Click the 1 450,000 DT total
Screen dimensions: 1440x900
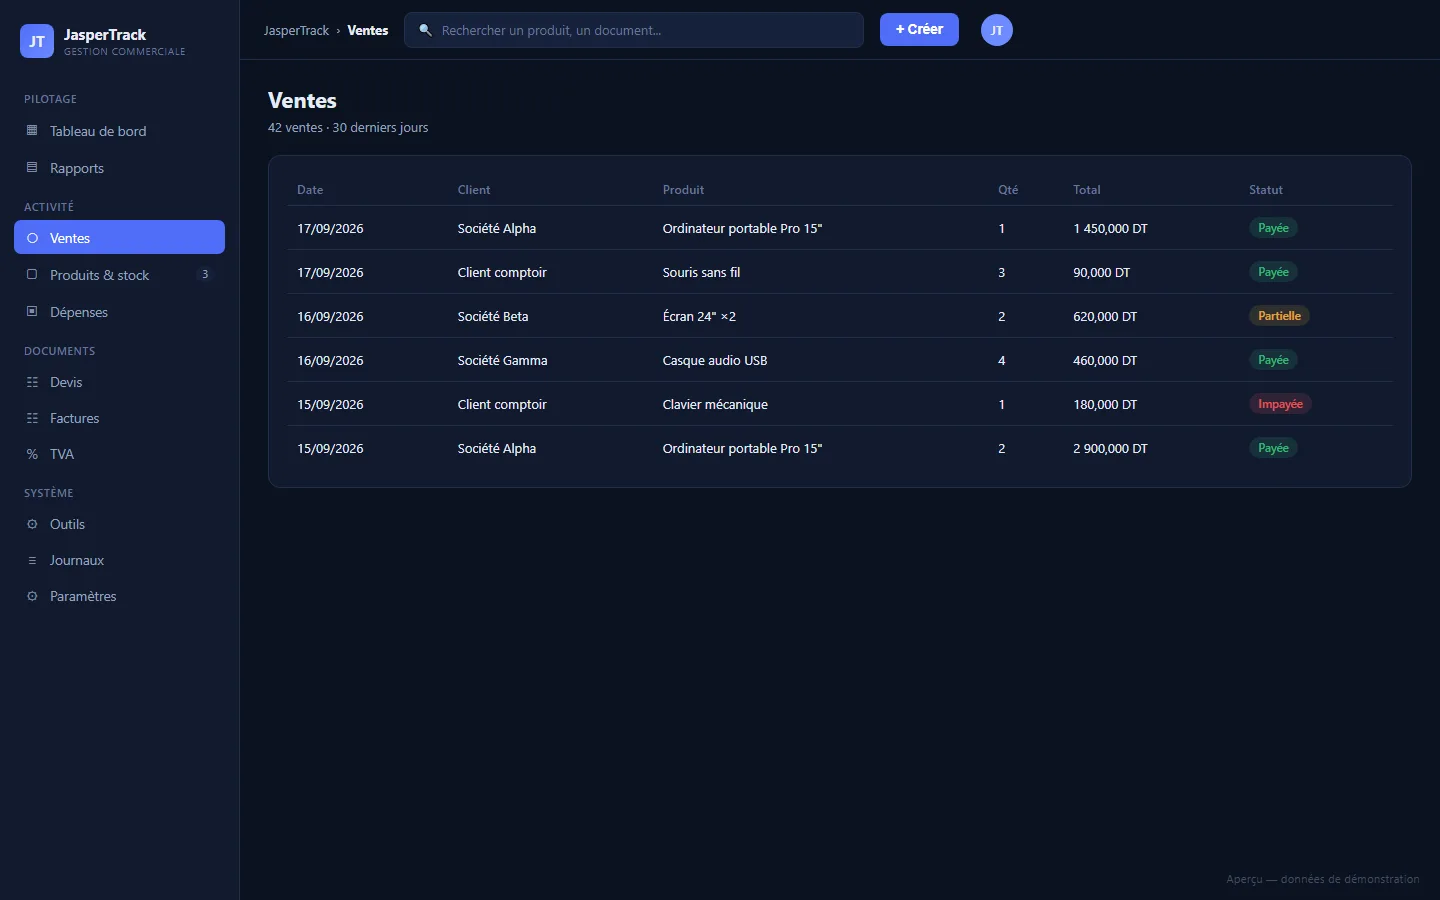1110,228
